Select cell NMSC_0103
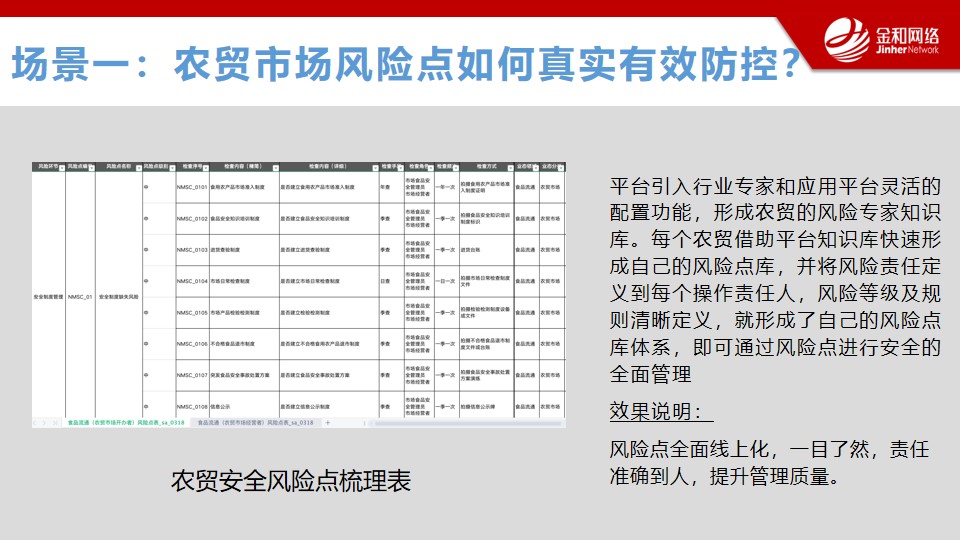Viewport: 960px width, 540px height. point(192,250)
